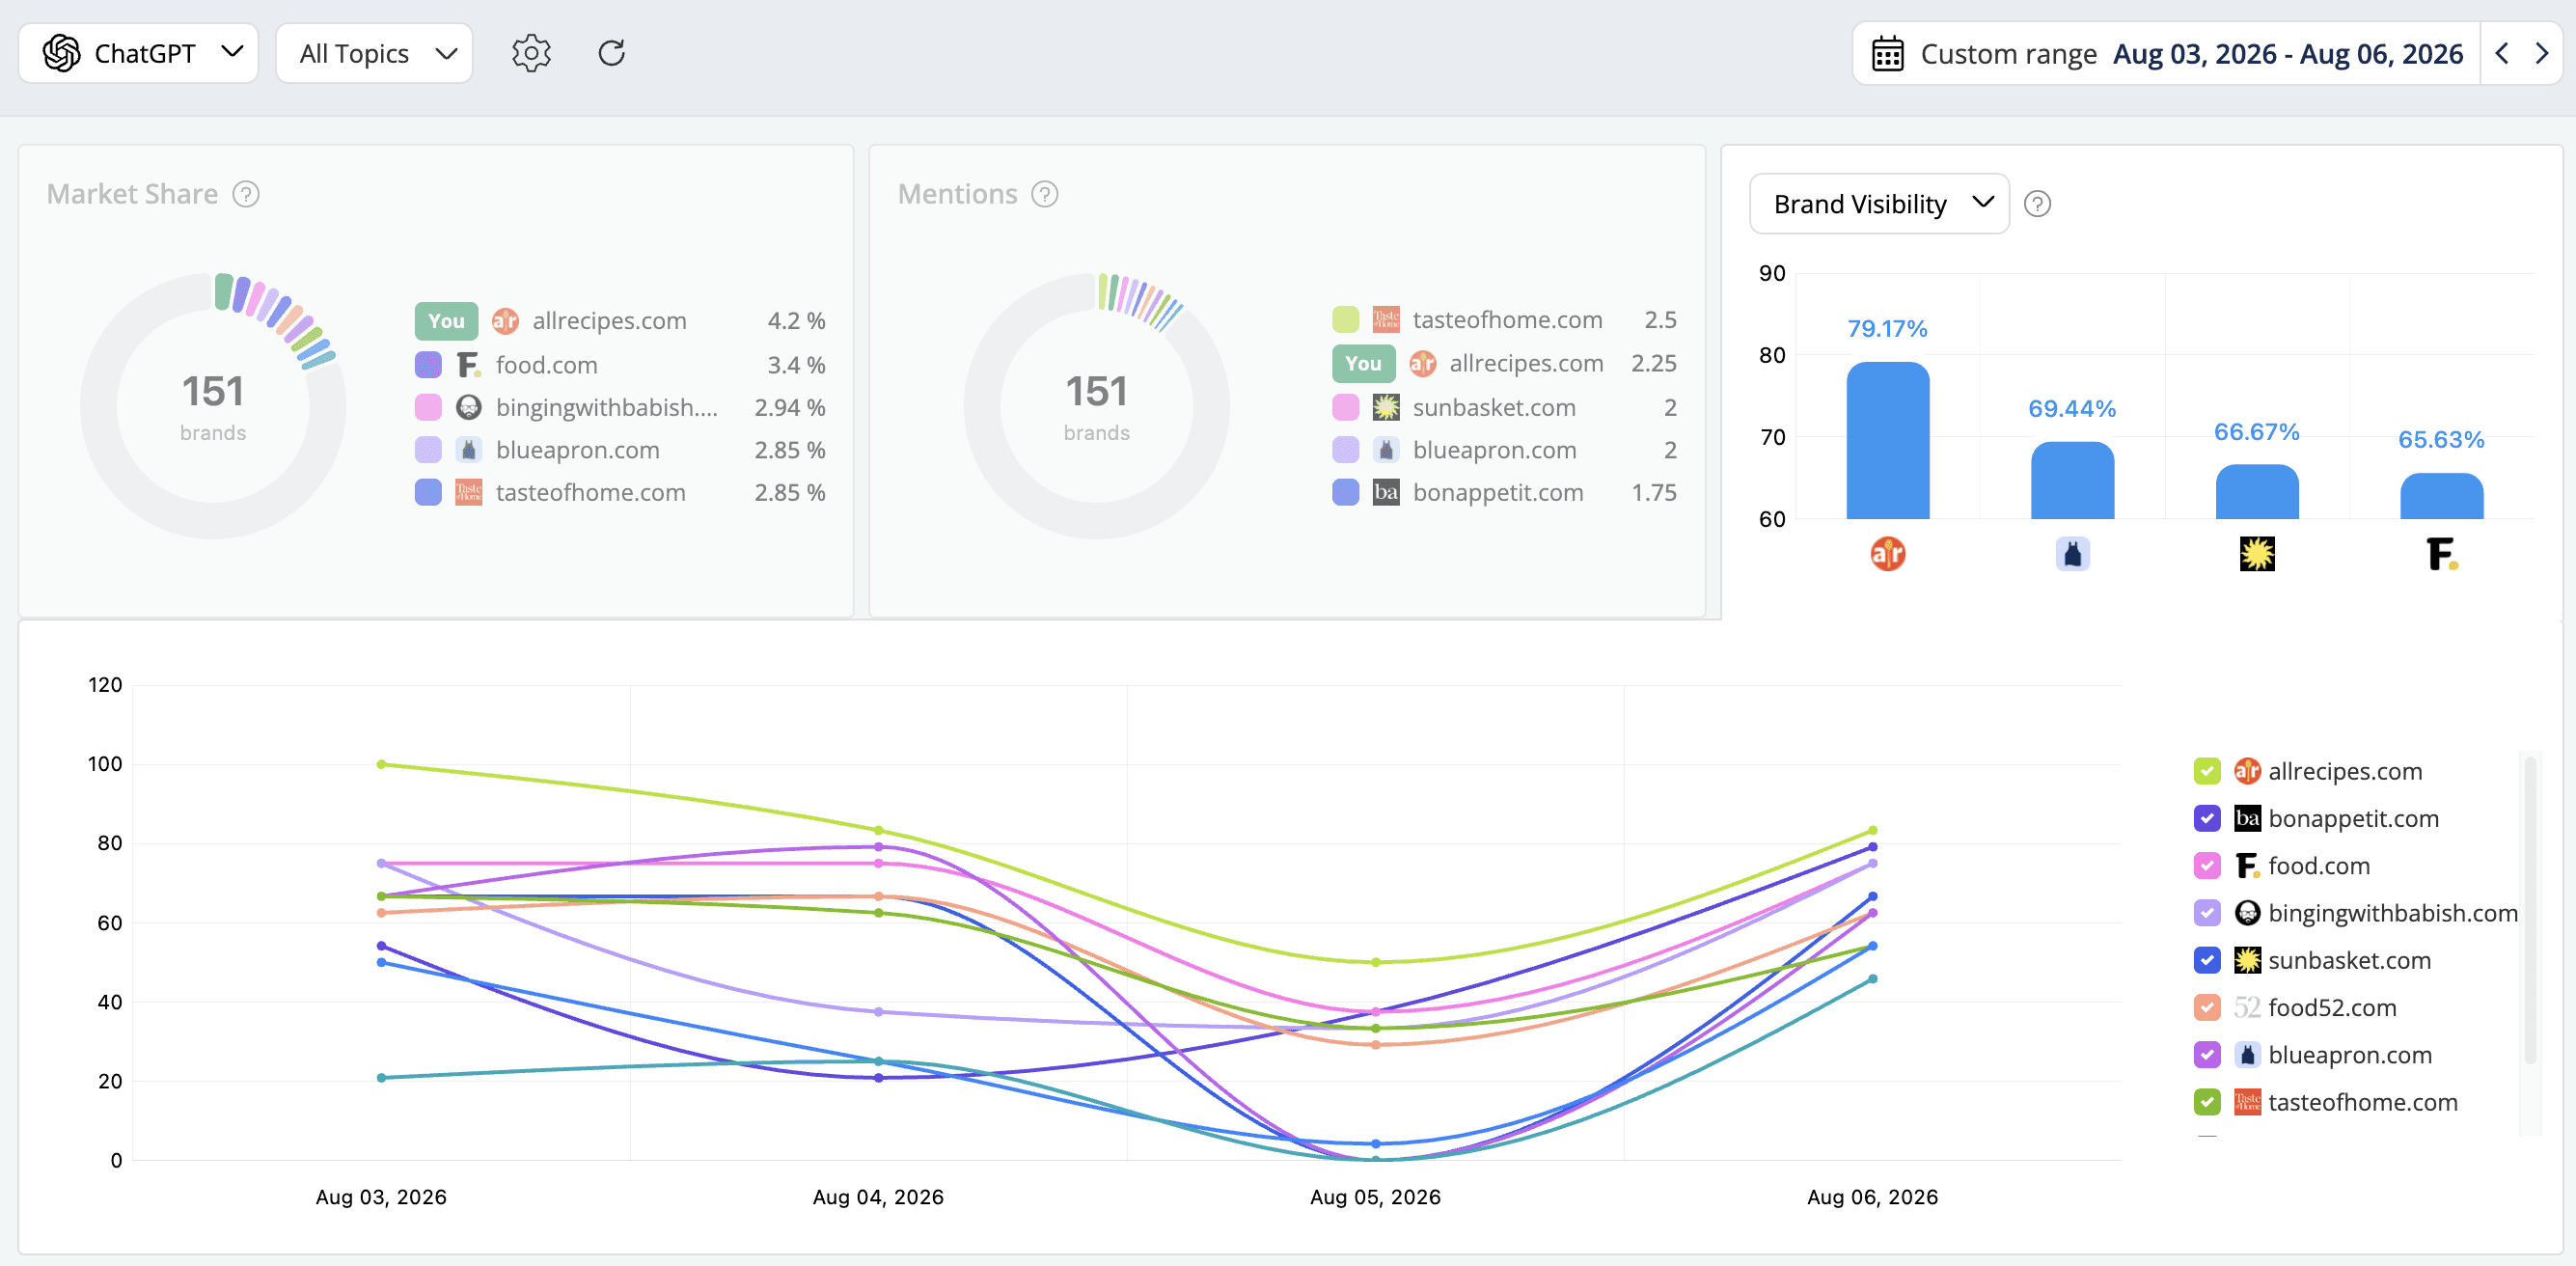Click the calendar icon in date range

tap(1887, 54)
